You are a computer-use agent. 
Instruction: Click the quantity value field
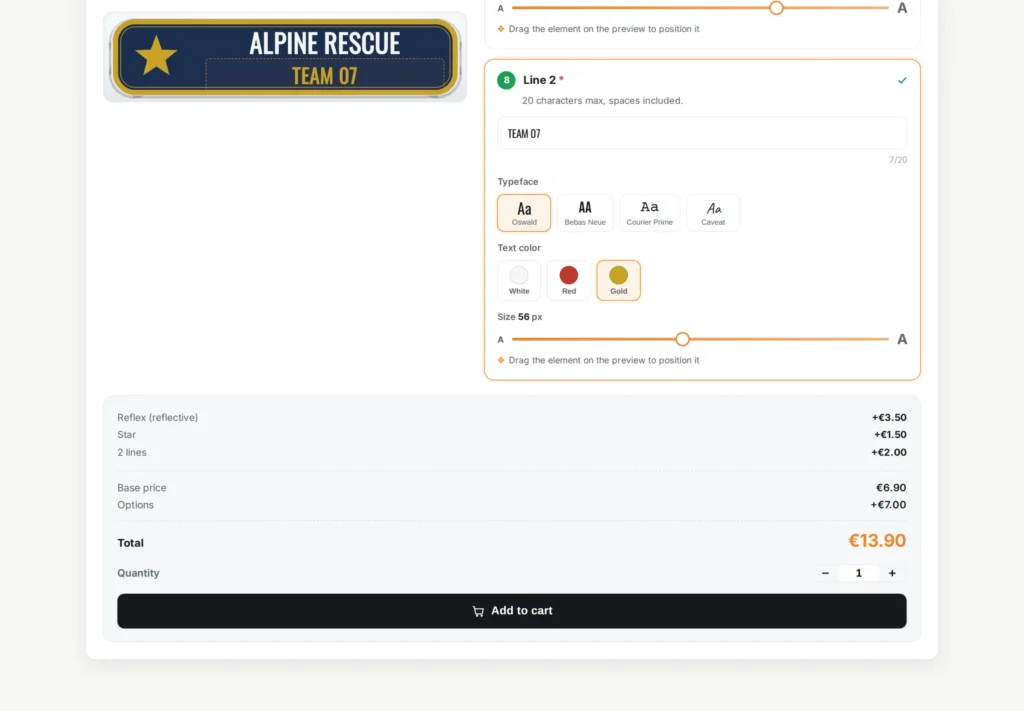coord(859,573)
